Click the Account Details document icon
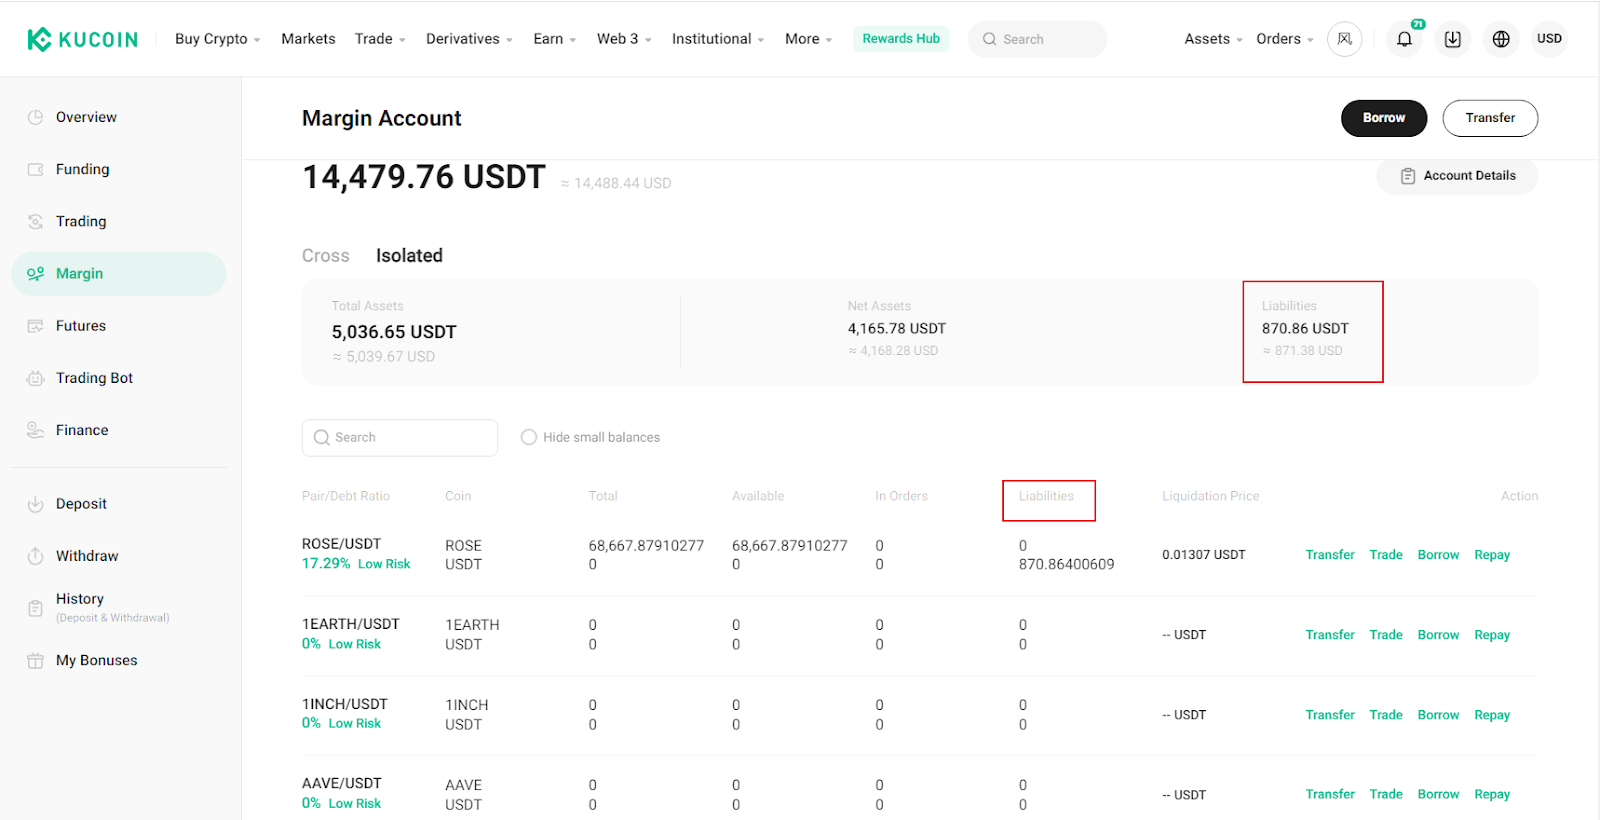Screen dimensions: 1600x820 [1408, 176]
